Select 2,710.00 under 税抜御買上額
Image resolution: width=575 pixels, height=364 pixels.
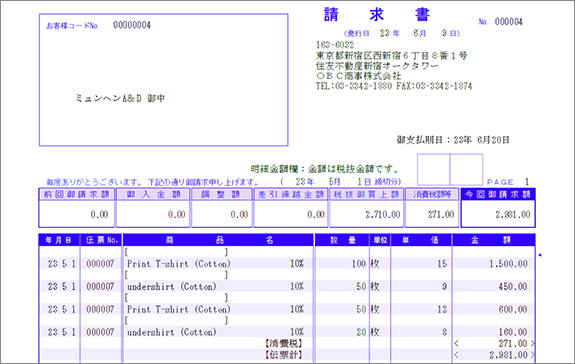tap(382, 214)
